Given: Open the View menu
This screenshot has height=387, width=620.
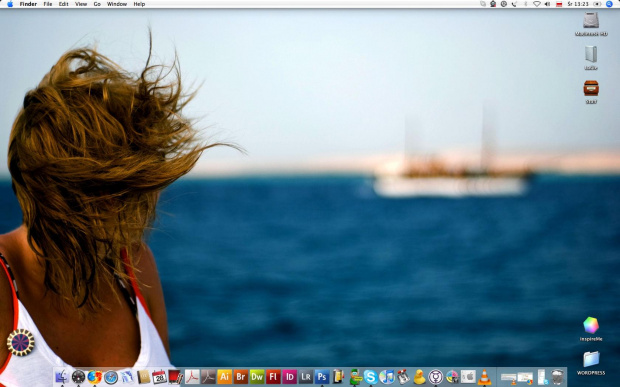Looking at the screenshot, I should pos(81,4).
